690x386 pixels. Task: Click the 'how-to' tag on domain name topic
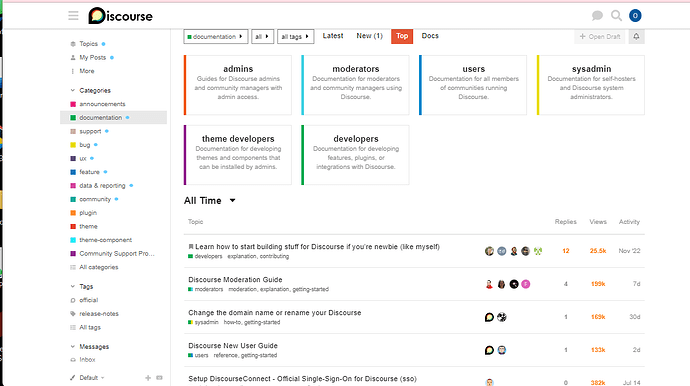pos(232,323)
